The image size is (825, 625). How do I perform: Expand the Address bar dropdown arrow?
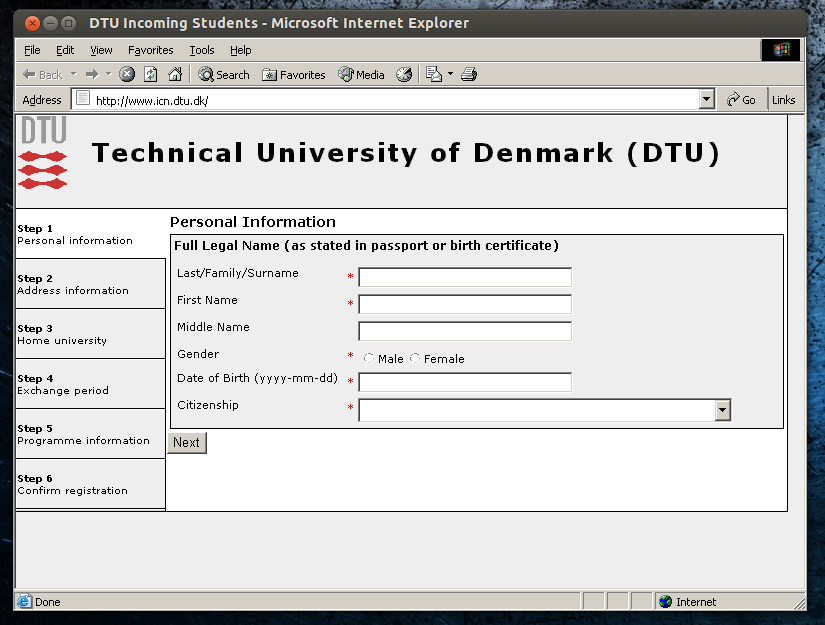[707, 99]
